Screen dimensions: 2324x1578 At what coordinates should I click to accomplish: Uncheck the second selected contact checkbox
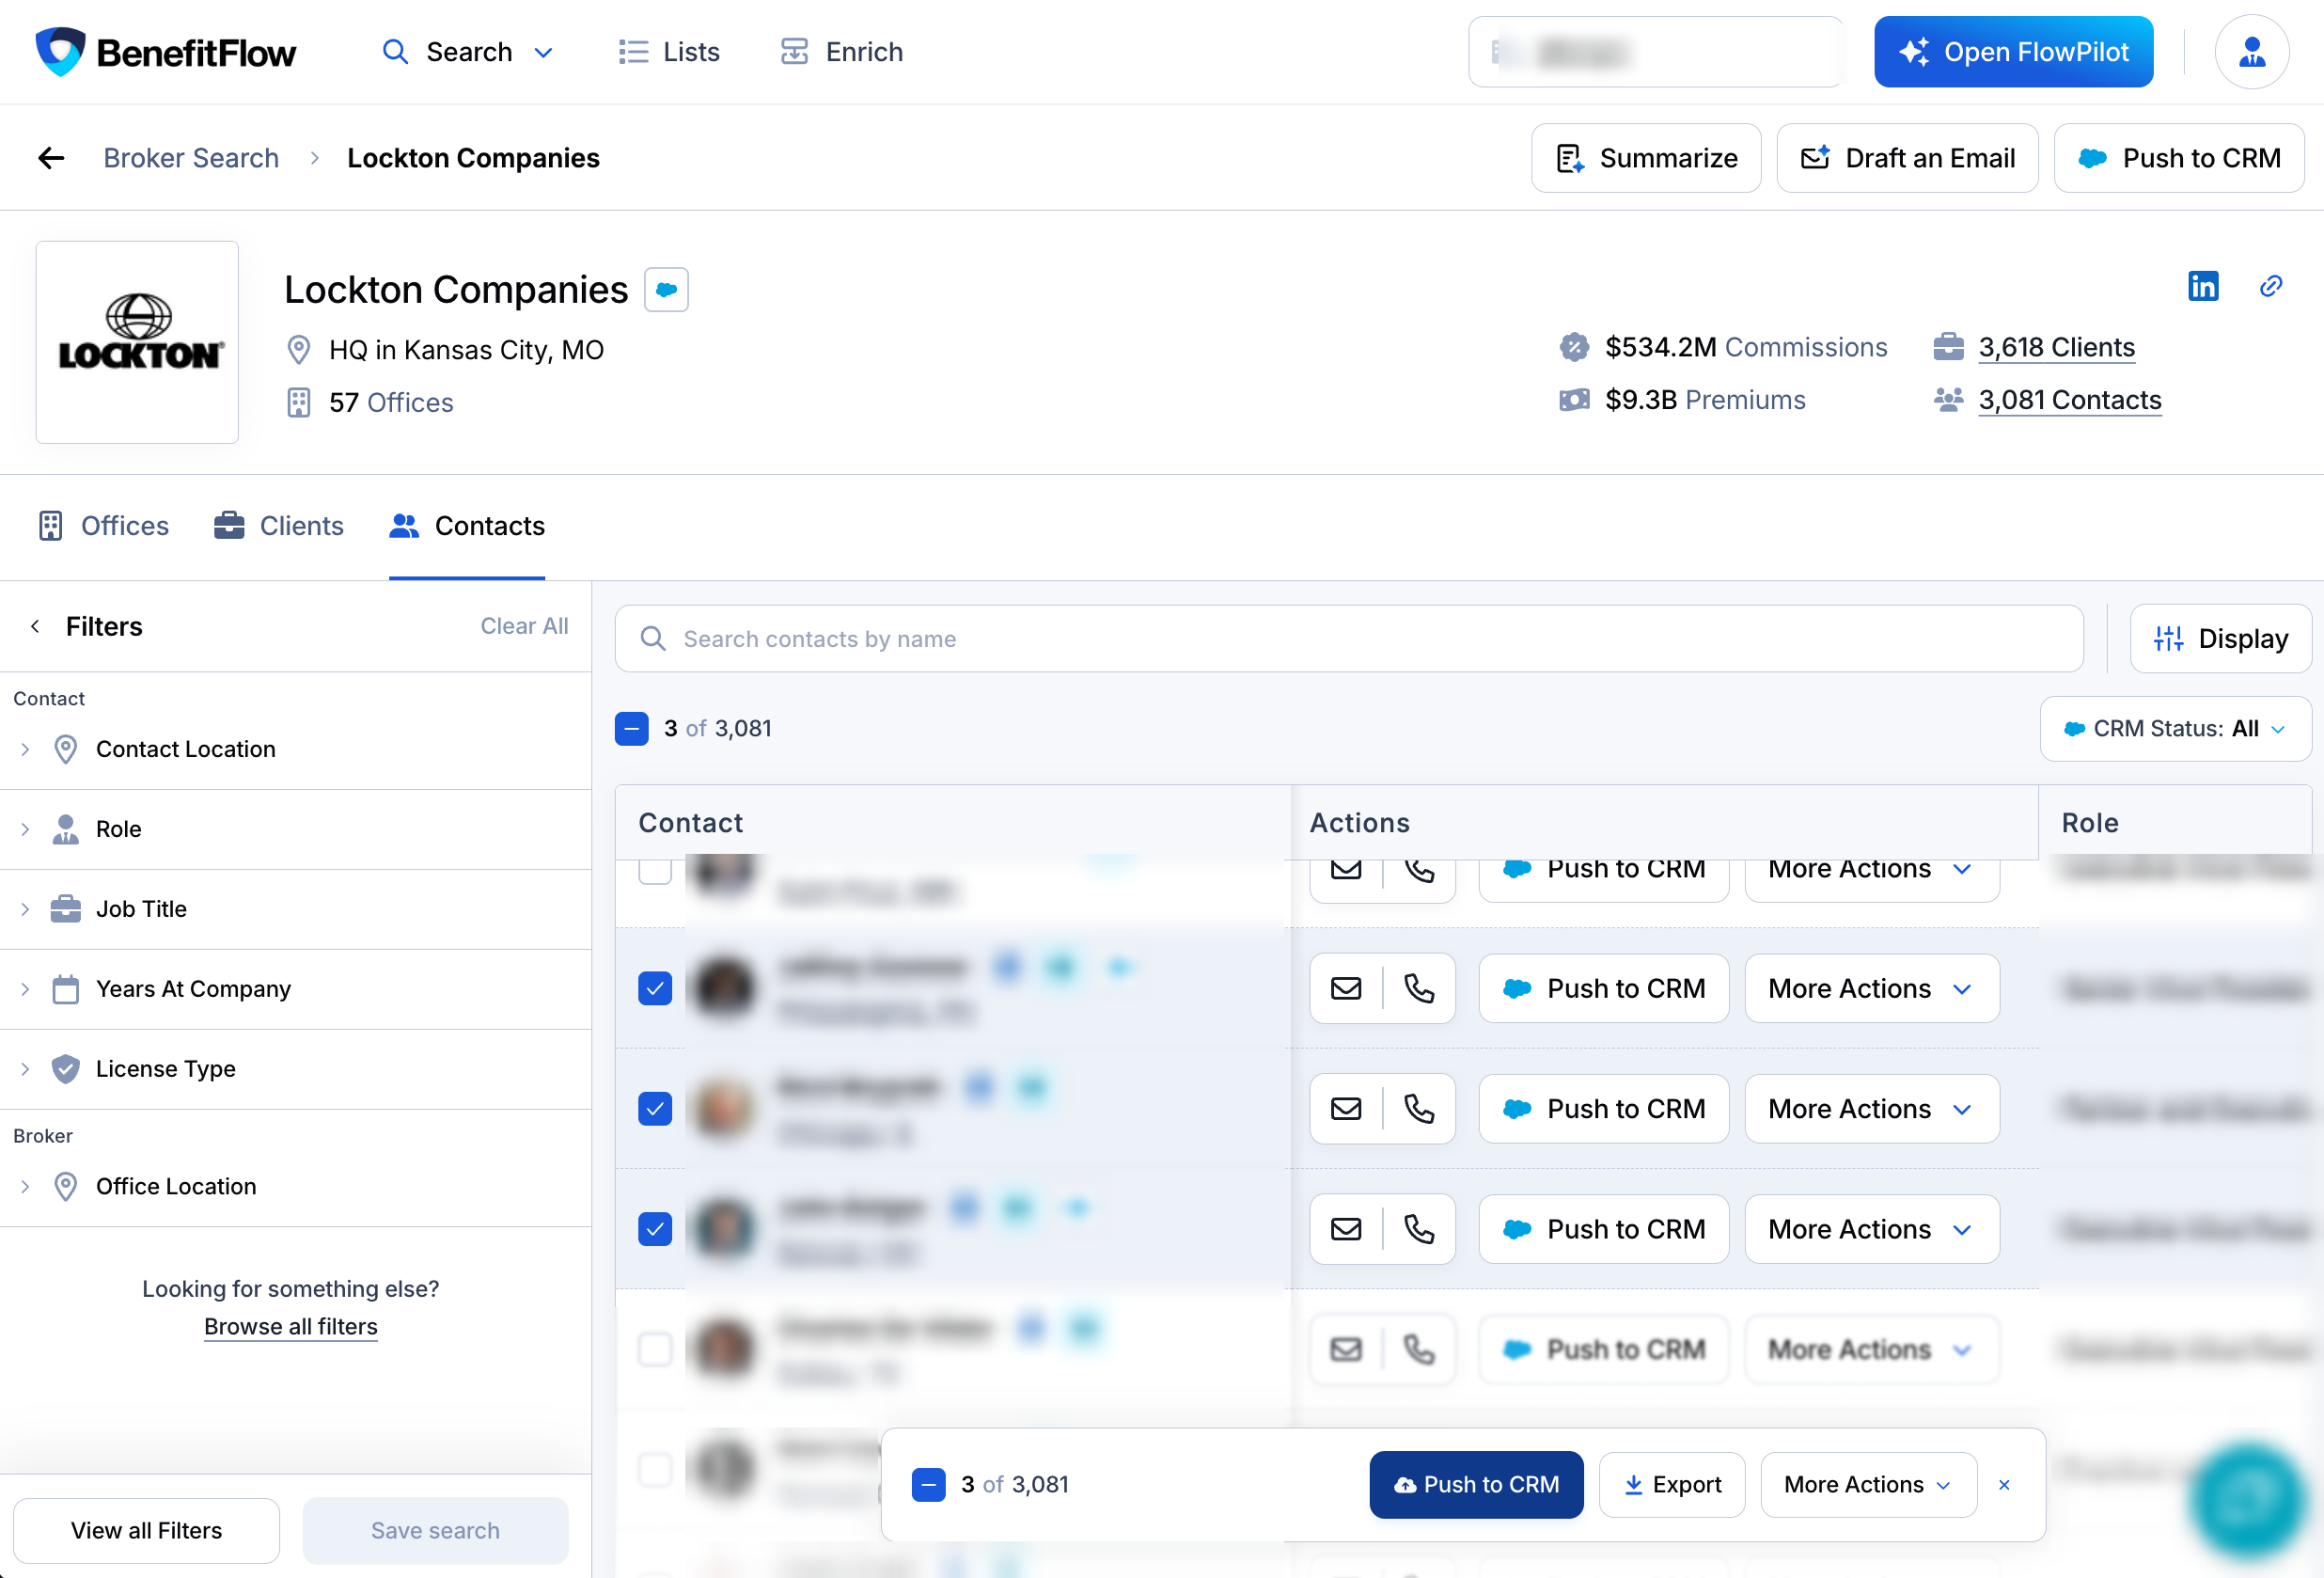tap(655, 1109)
